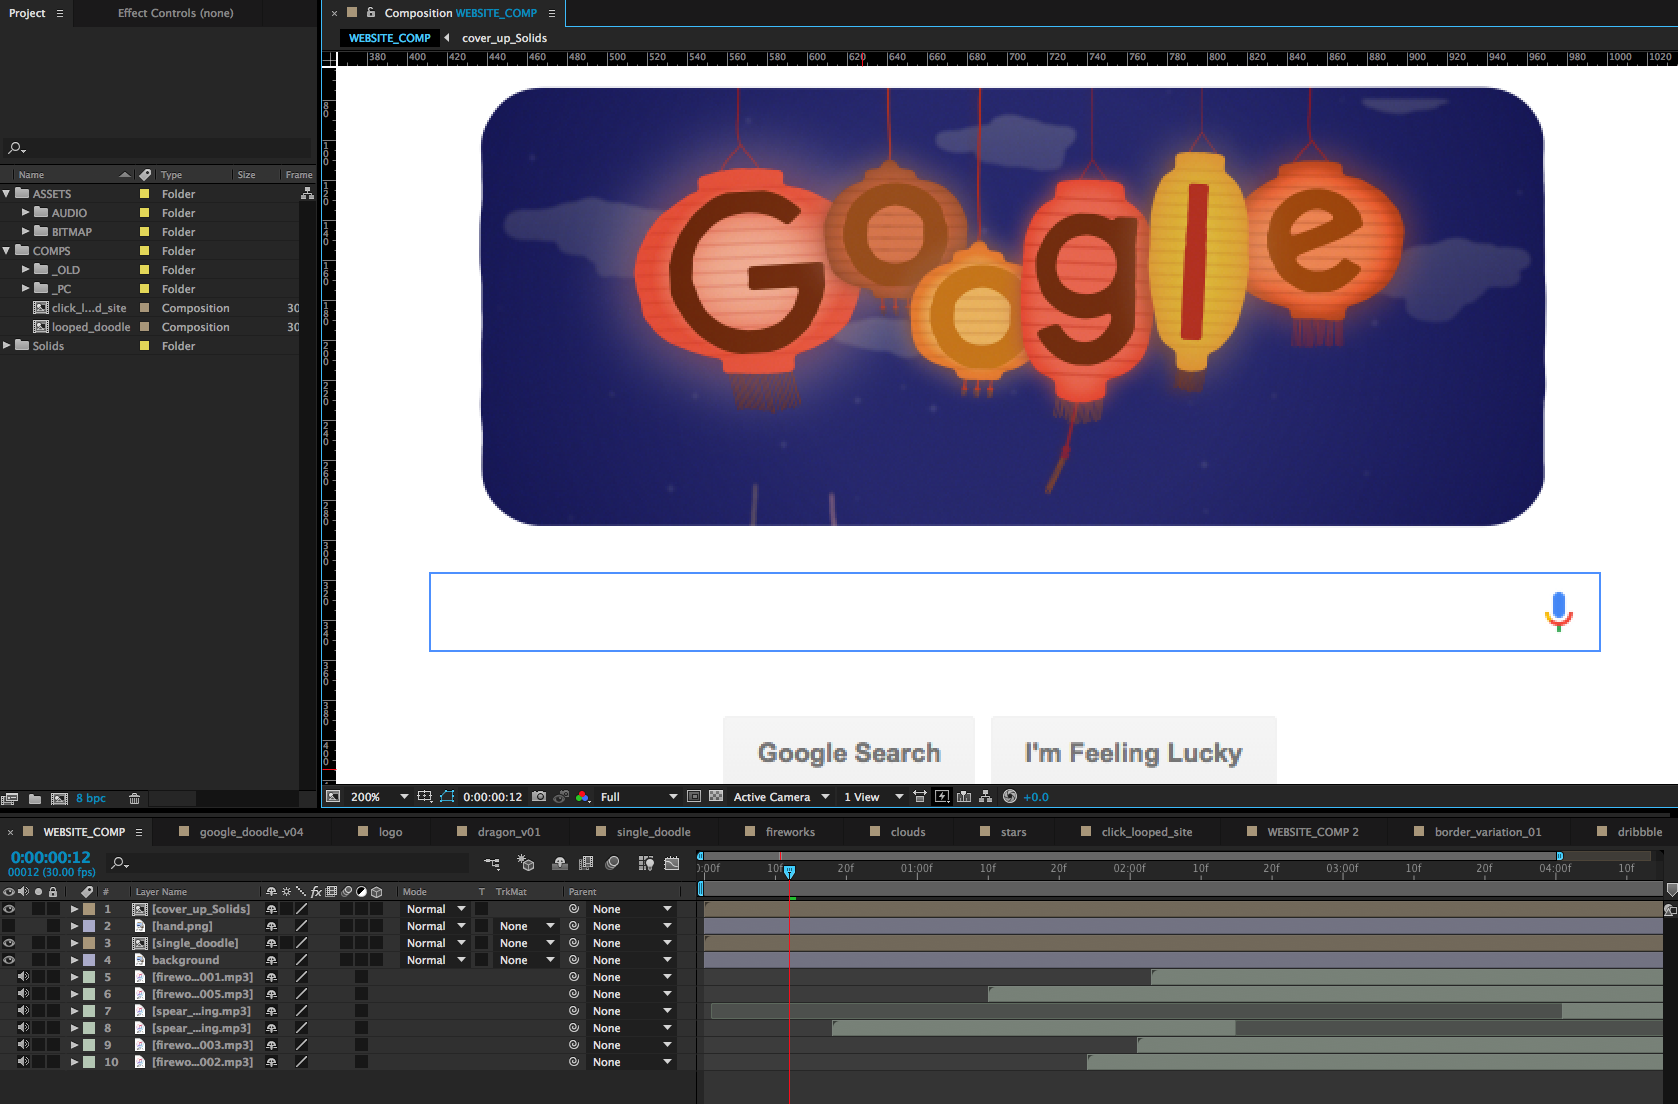Open blend mode dropdown for background layer

(436, 960)
